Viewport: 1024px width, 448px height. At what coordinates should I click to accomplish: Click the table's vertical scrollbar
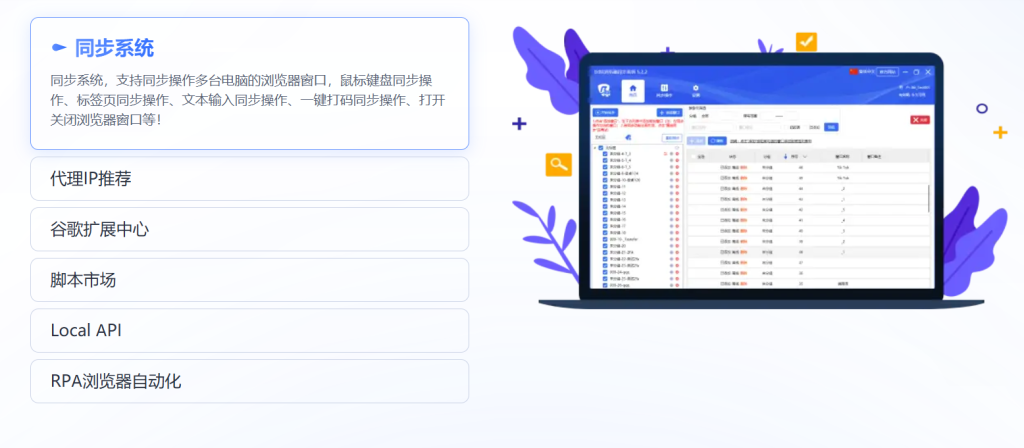(929, 198)
